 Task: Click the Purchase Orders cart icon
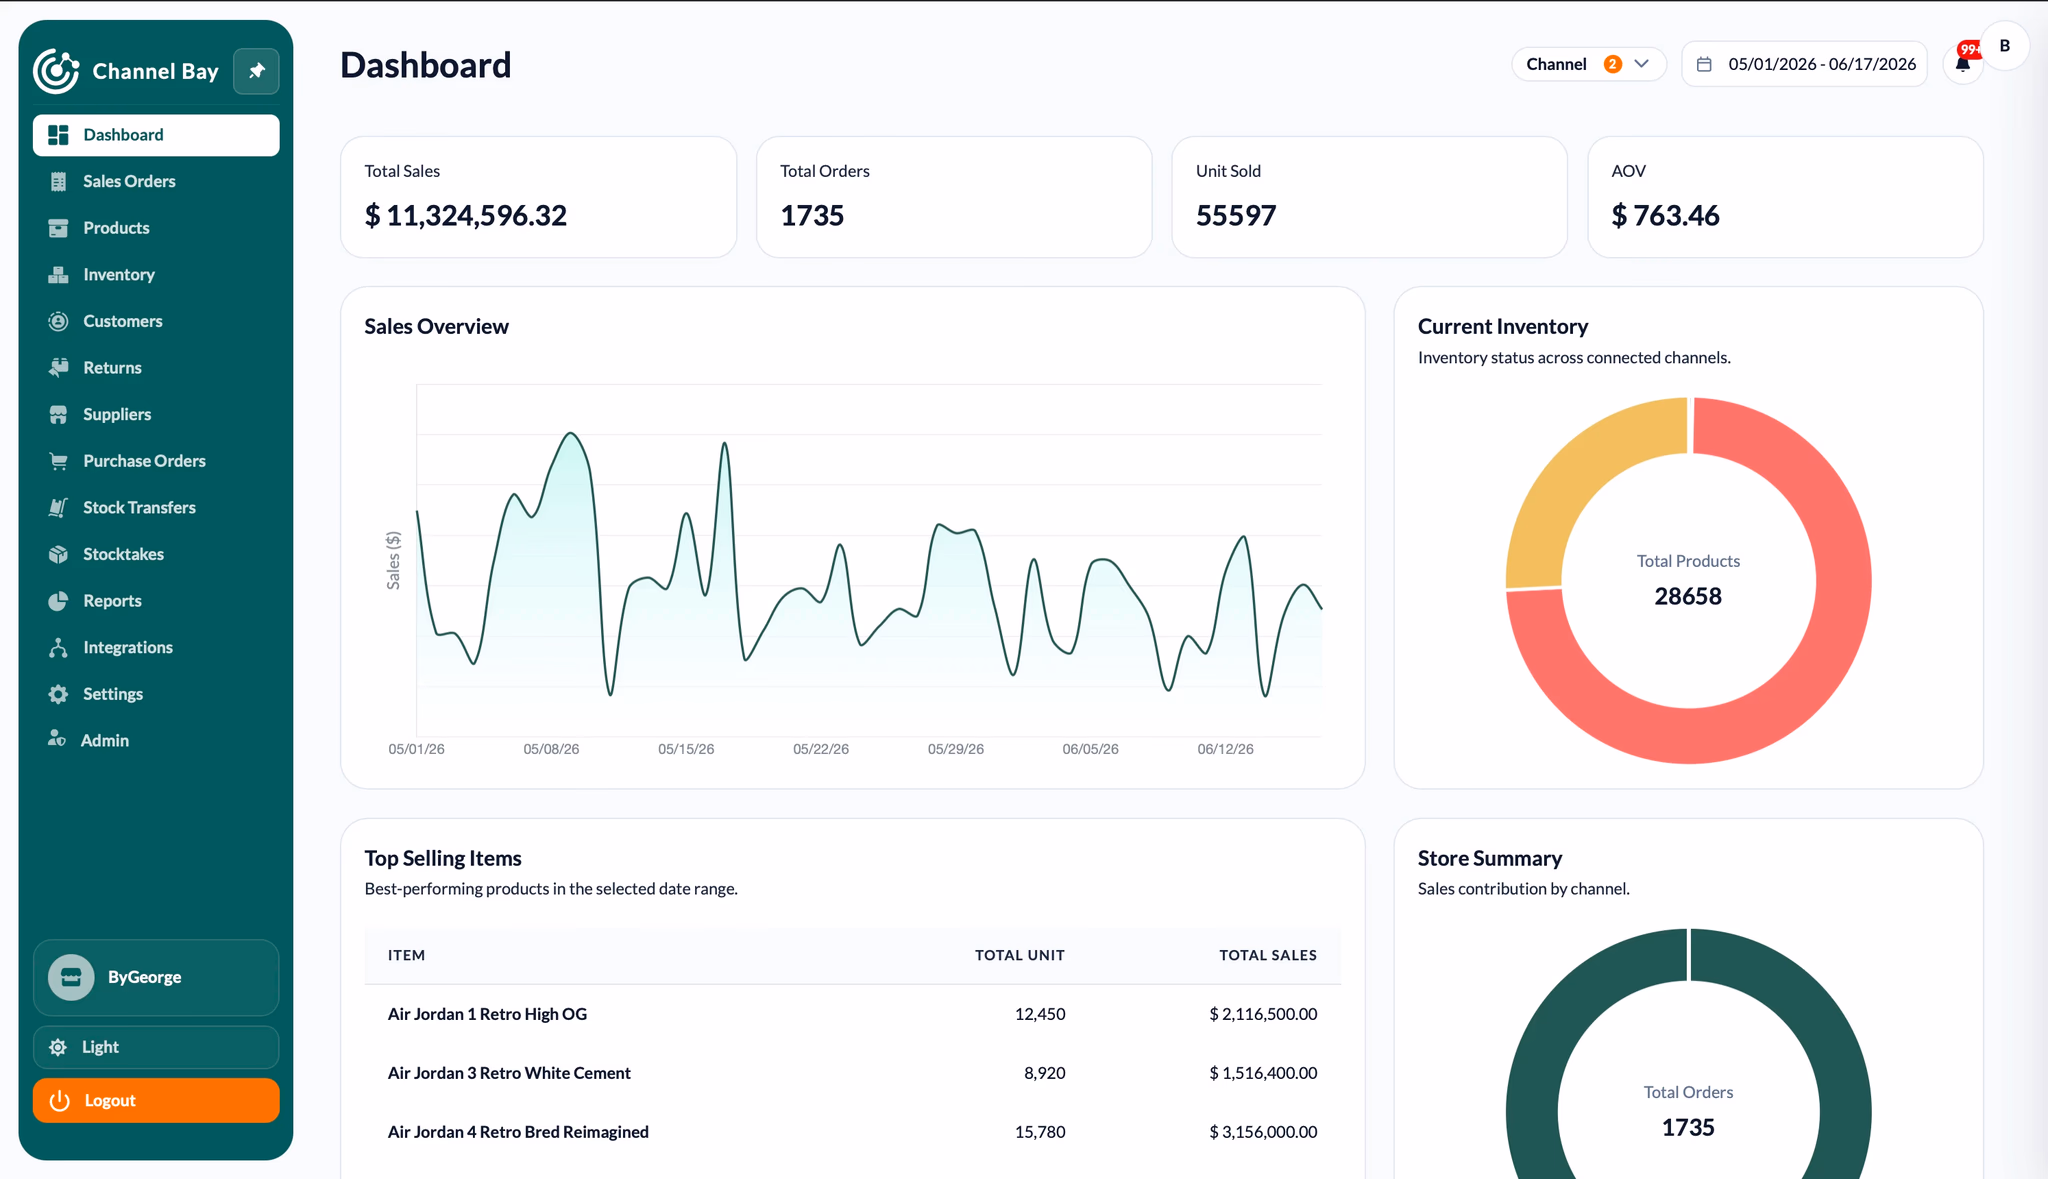point(58,461)
